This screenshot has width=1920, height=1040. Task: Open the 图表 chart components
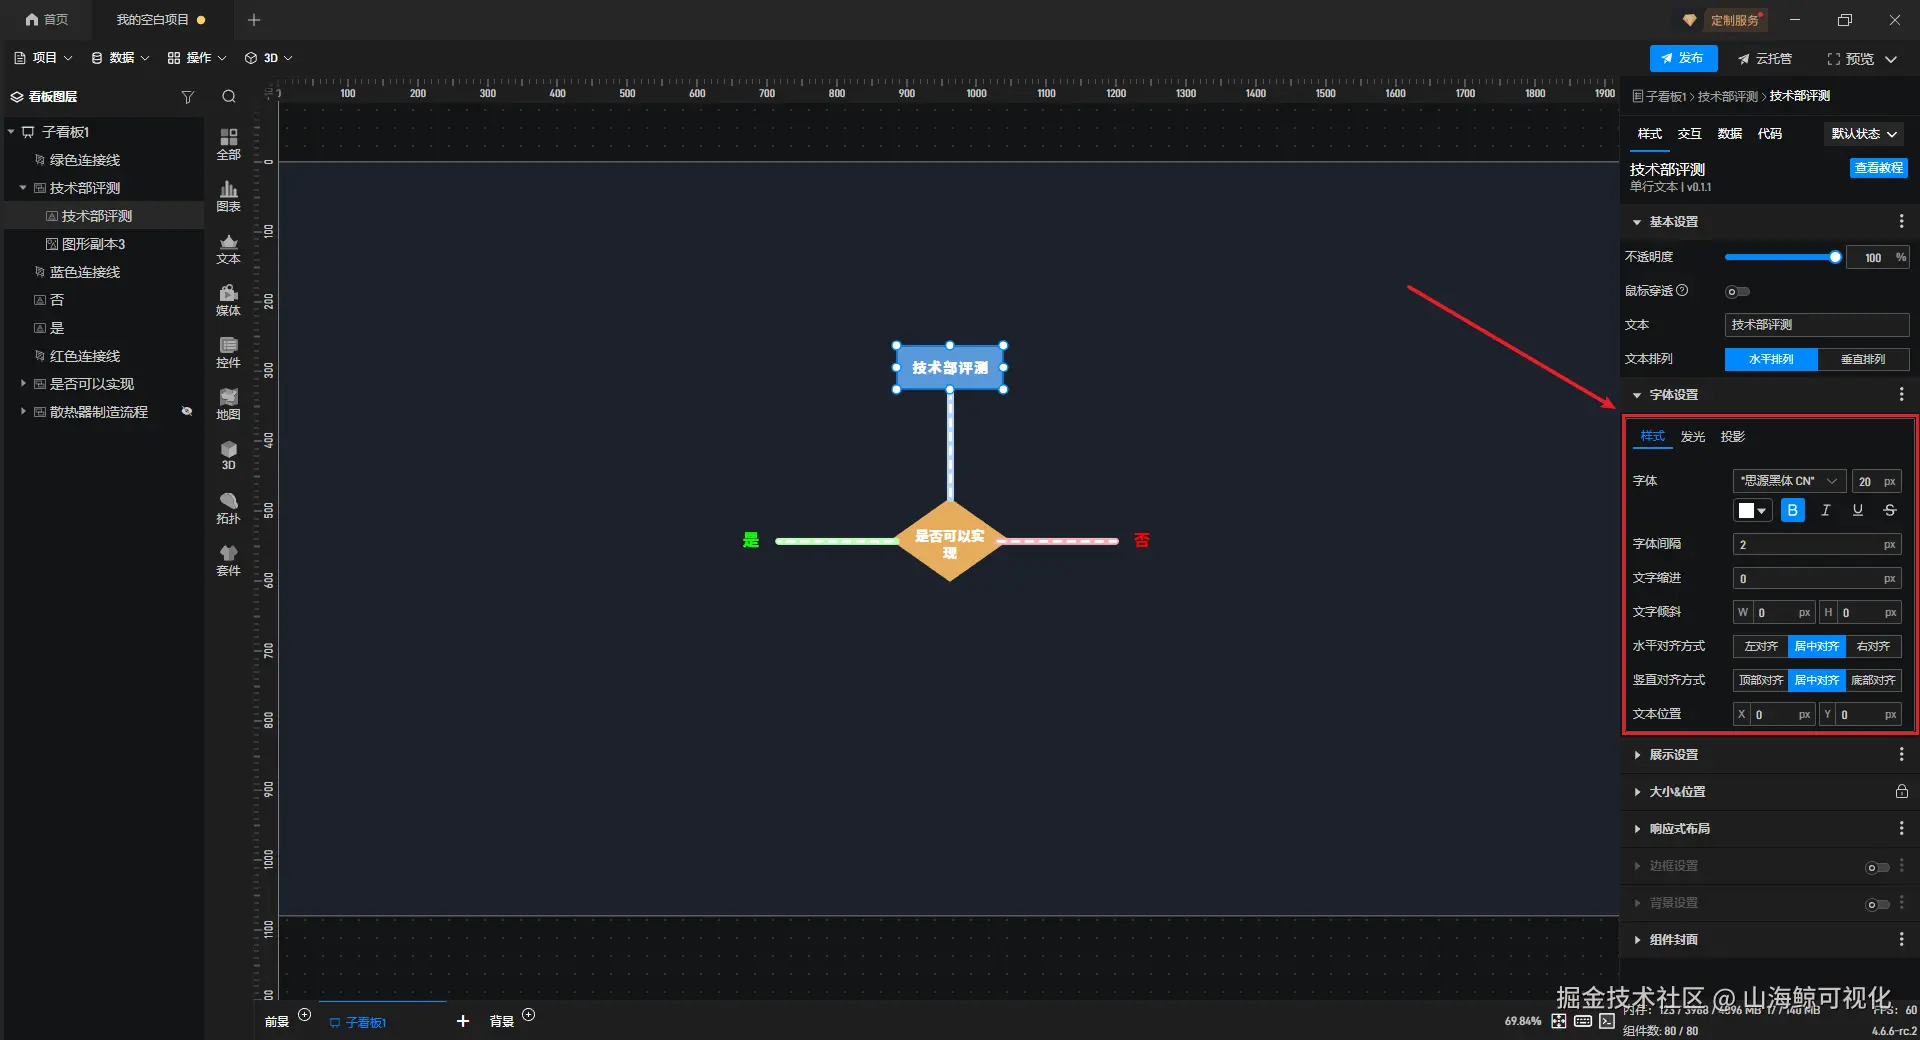[229, 196]
